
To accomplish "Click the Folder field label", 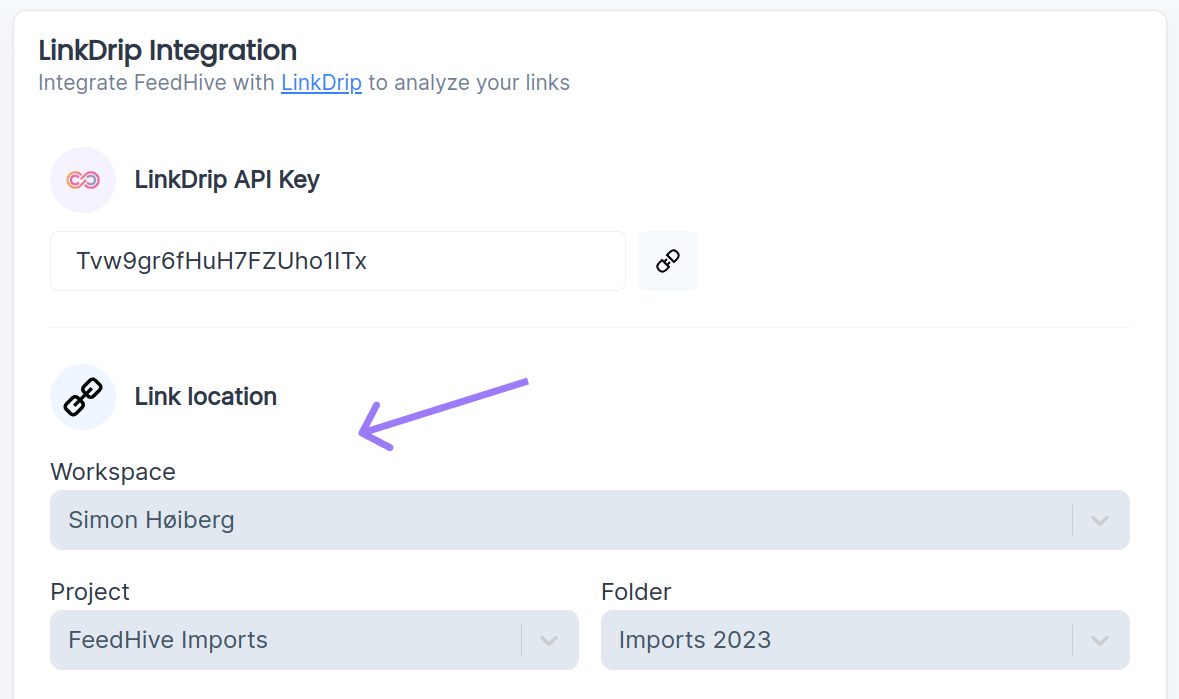I will (636, 592).
